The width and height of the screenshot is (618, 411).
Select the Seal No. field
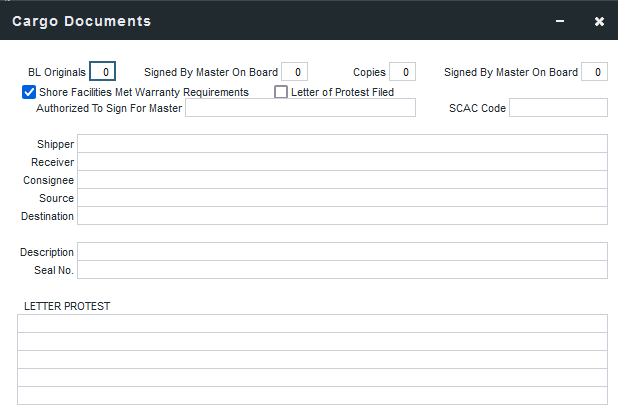tap(342, 270)
